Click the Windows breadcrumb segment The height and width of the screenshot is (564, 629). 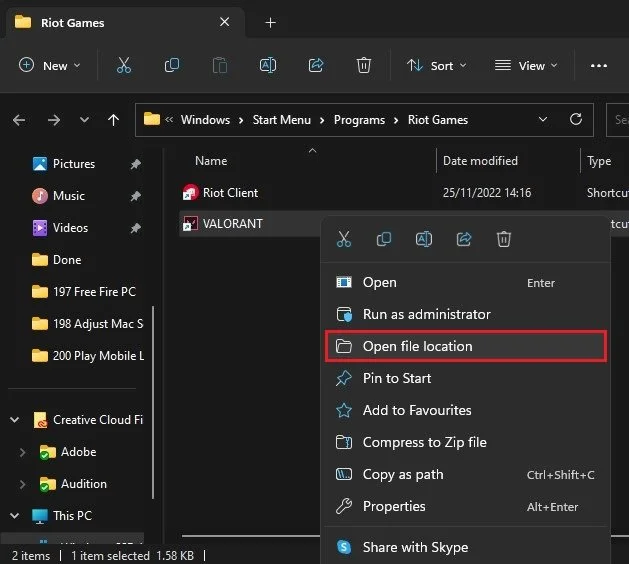click(205, 120)
